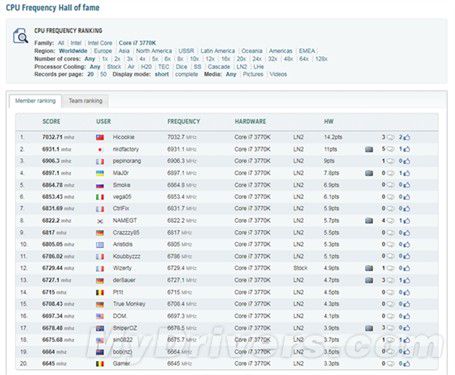Click the 14.2pts value in first row
This screenshot has width=455, height=375.
(333, 137)
